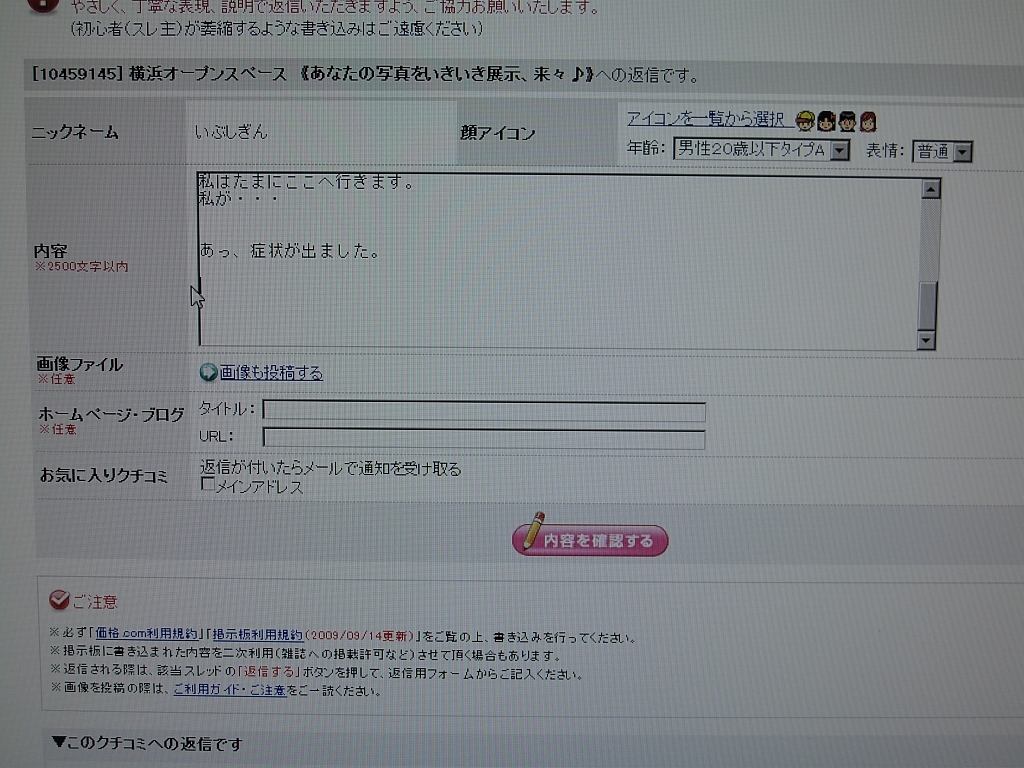The height and width of the screenshot is (768, 1024).
Task: Click the 画像も投稿する link
Action: tap(271, 373)
